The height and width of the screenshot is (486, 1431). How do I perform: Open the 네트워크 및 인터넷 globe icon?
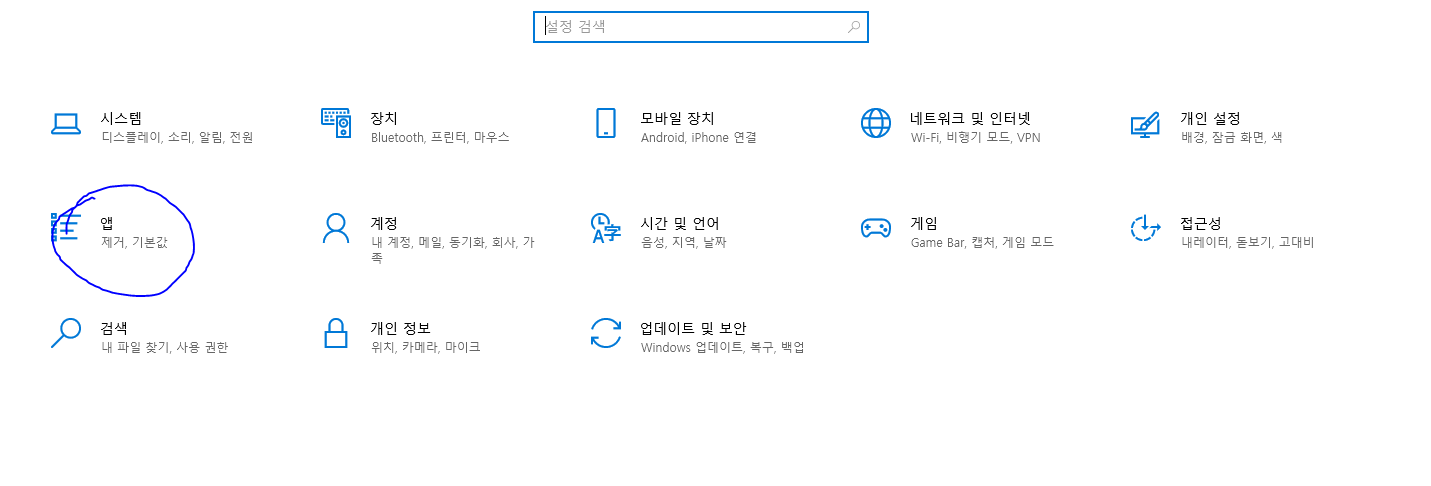pyautogui.click(x=876, y=123)
